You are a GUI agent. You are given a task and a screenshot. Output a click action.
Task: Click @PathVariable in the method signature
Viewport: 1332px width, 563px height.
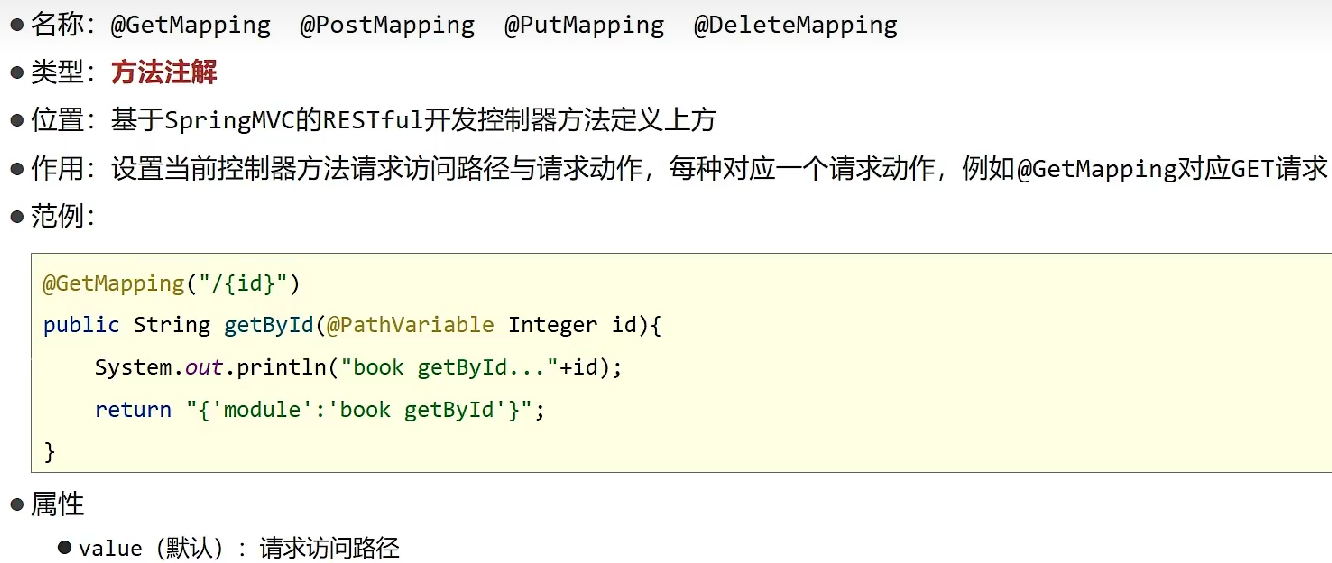(409, 325)
